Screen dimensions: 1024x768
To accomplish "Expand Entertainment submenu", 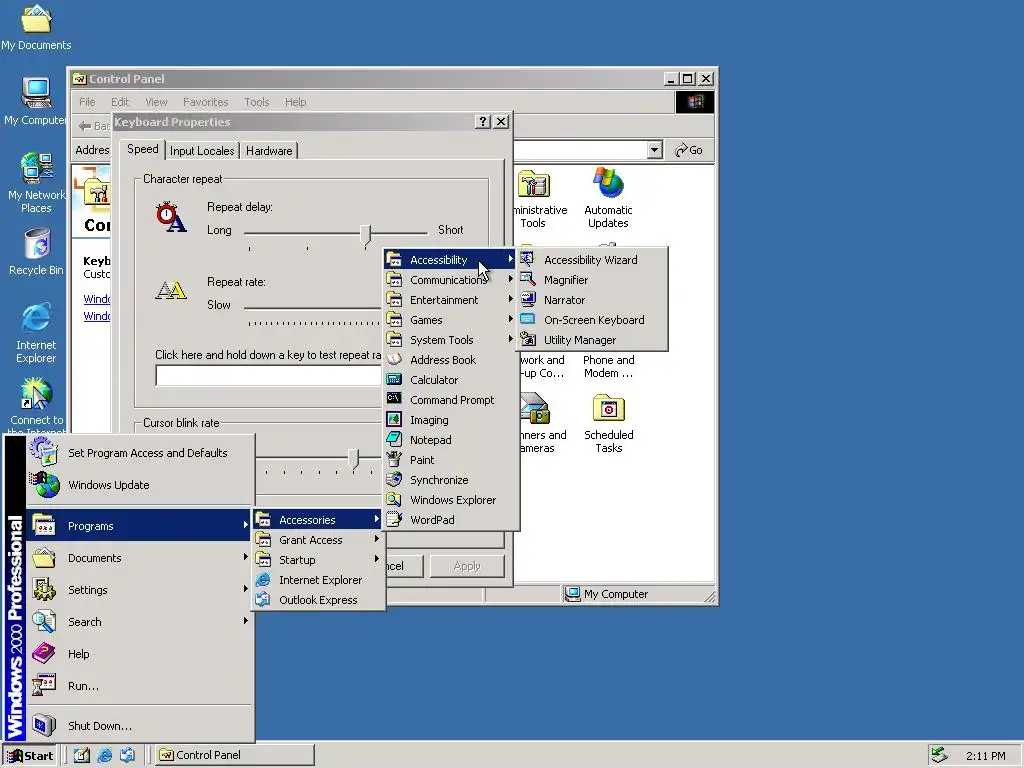I will pyautogui.click(x=451, y=300).
